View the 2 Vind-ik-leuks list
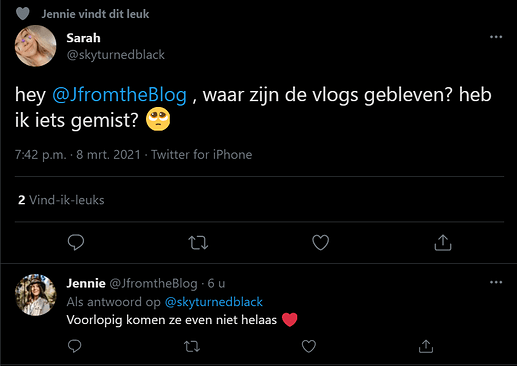This screenshot has height=366, width=517. (61, 200)
